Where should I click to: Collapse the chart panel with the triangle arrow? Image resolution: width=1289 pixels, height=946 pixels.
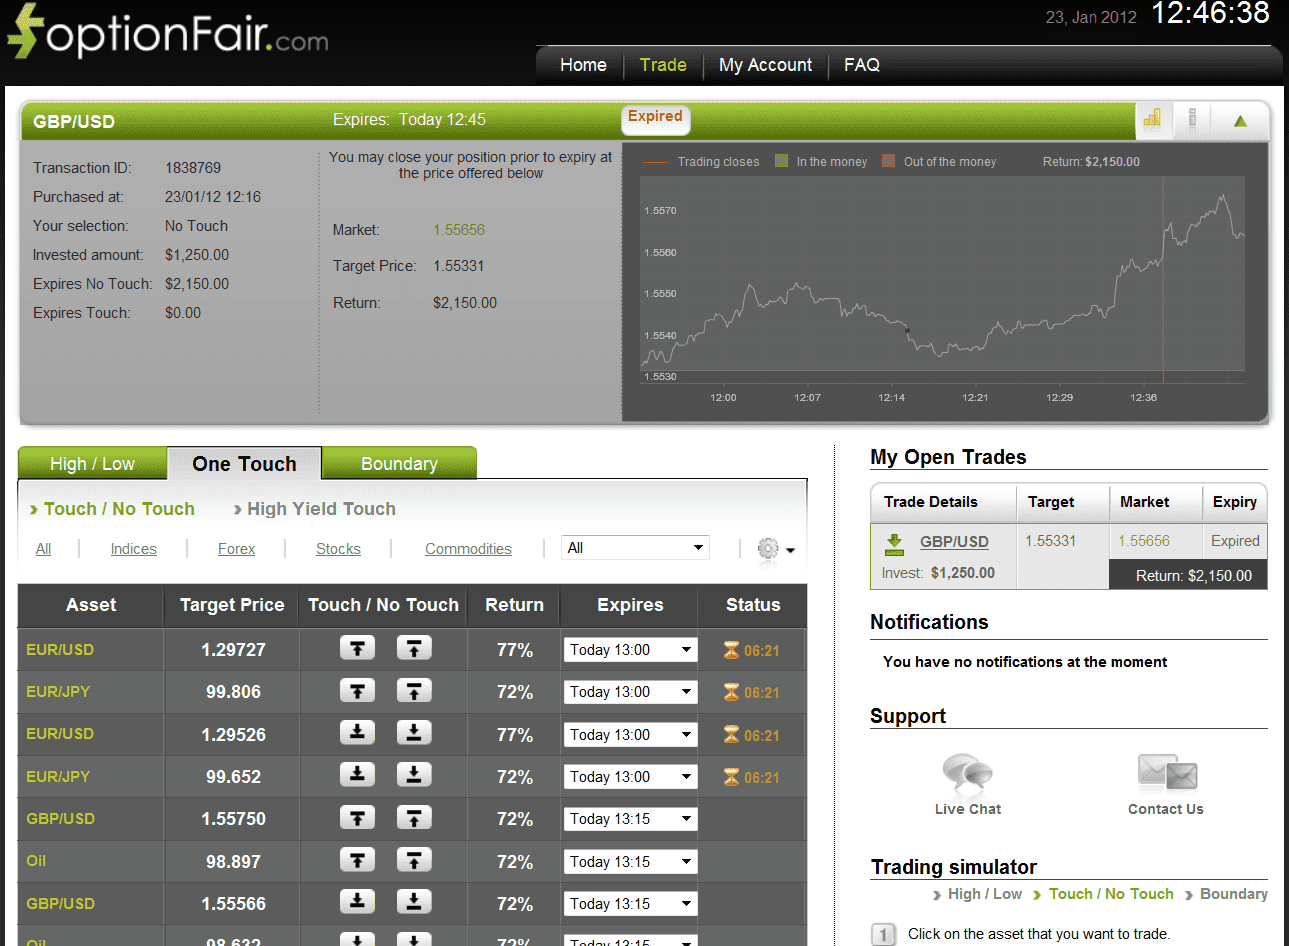(1240, 119)
